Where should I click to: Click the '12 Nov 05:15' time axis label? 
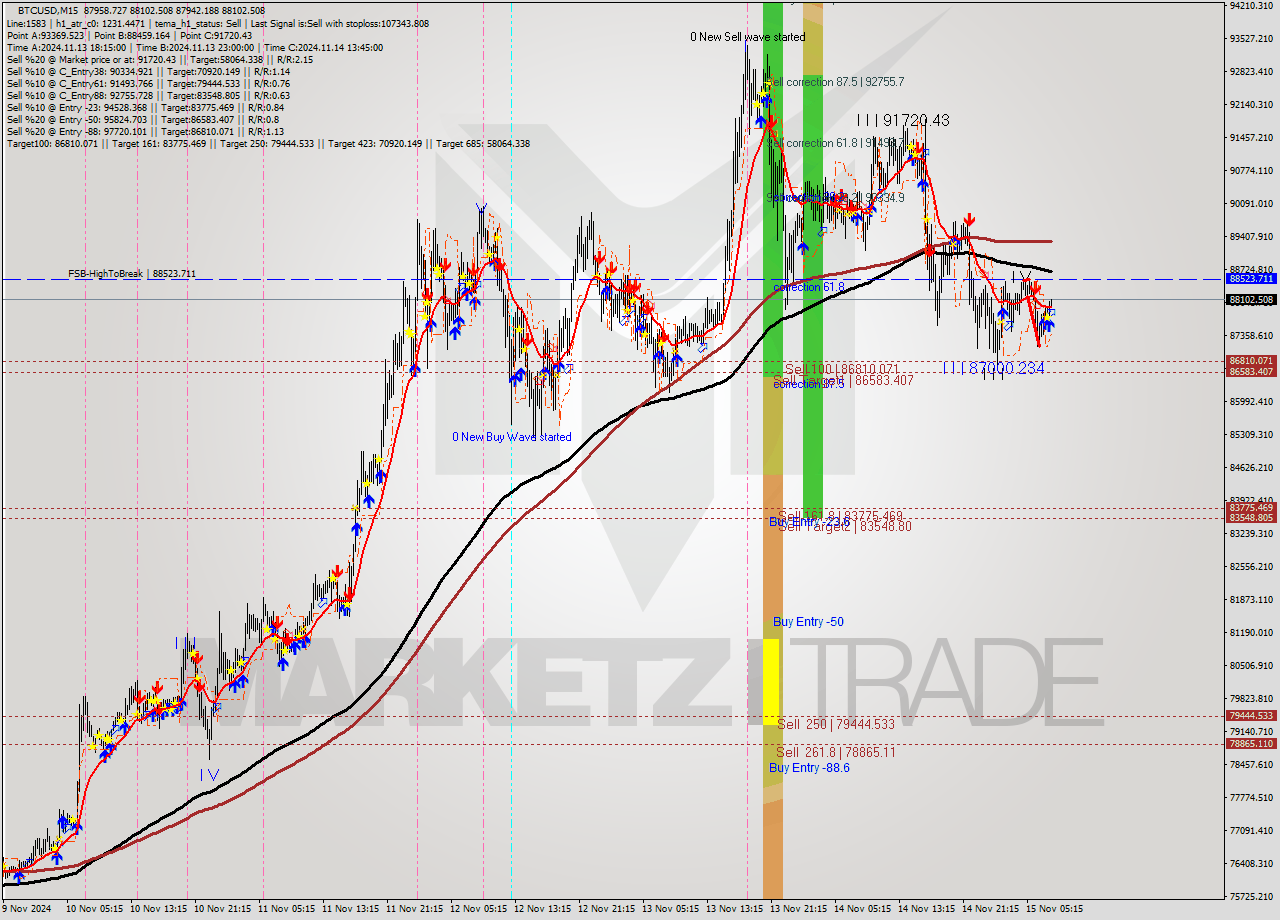tap(479, 909)
